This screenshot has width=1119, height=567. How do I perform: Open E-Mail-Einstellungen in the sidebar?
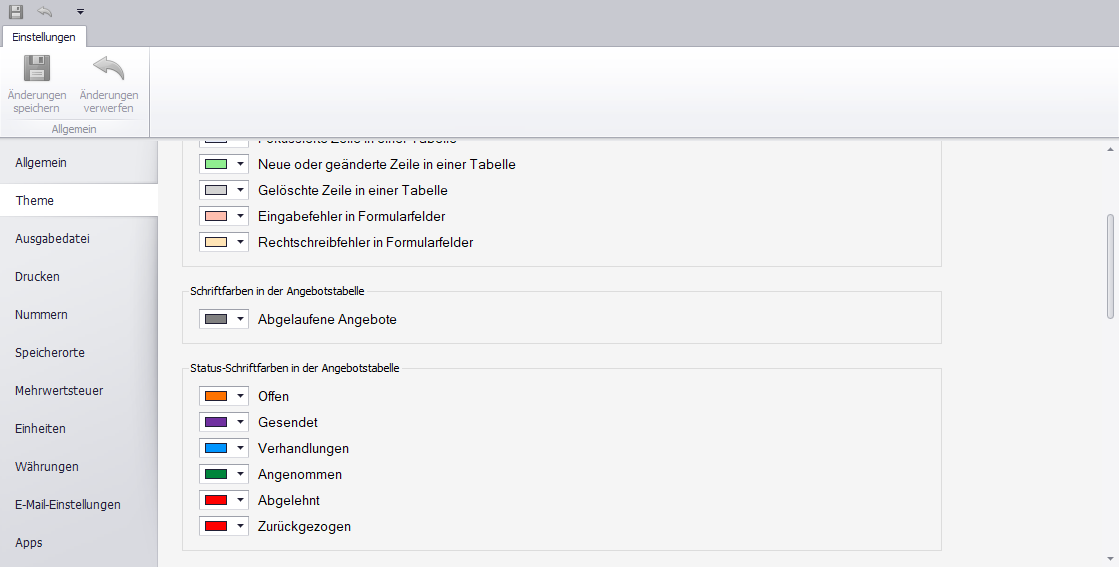click(x=68, y=504)
